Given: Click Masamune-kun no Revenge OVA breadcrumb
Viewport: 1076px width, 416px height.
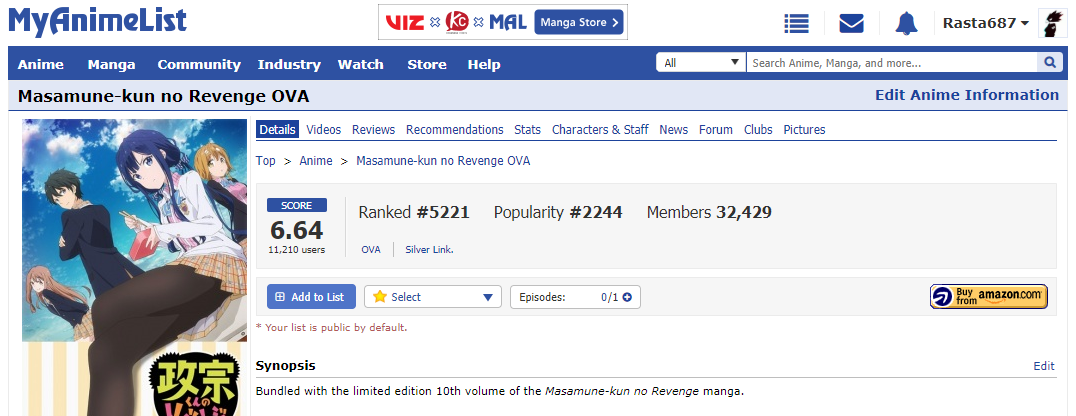Looking at the screenshot, I should click(443, 161).
